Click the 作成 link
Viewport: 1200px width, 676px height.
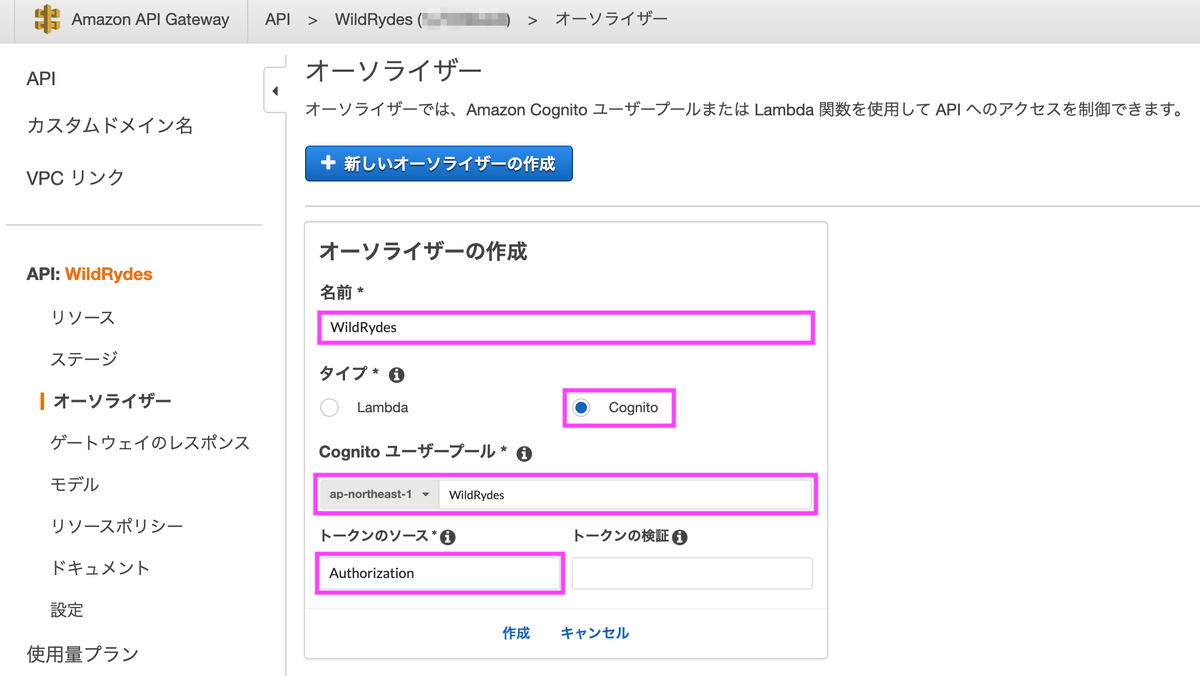pyautogui.click(x=516, y=633)
